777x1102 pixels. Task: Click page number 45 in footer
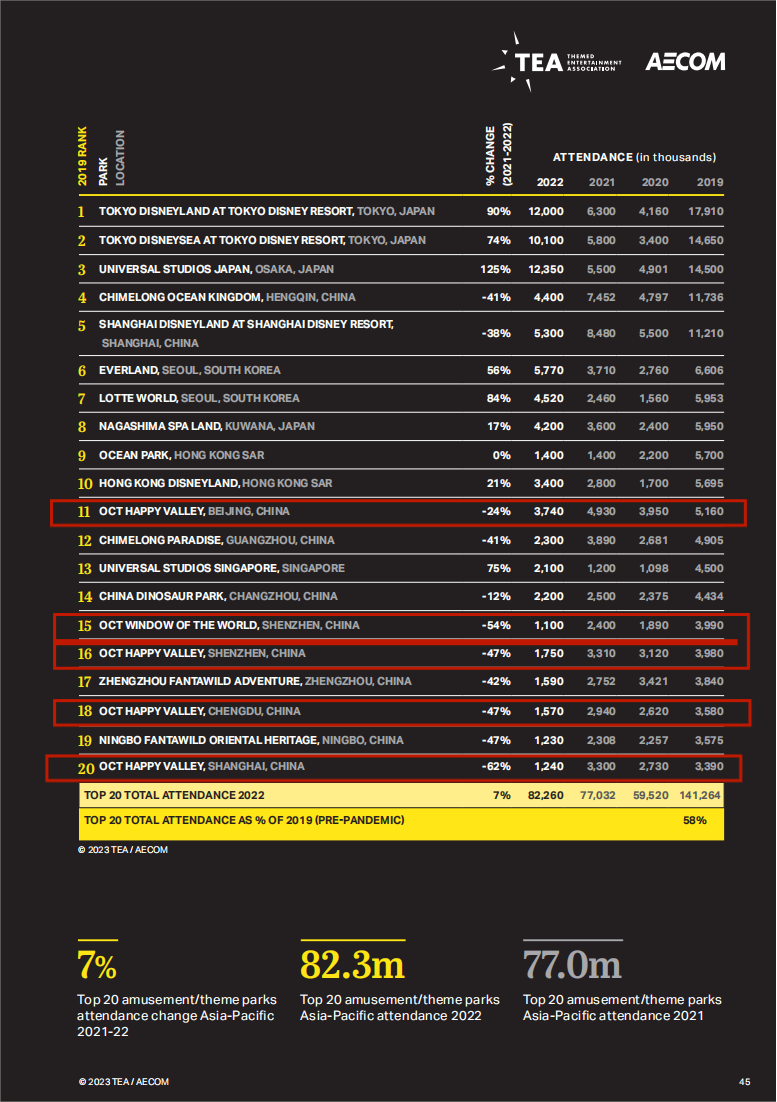(745, 1082)
